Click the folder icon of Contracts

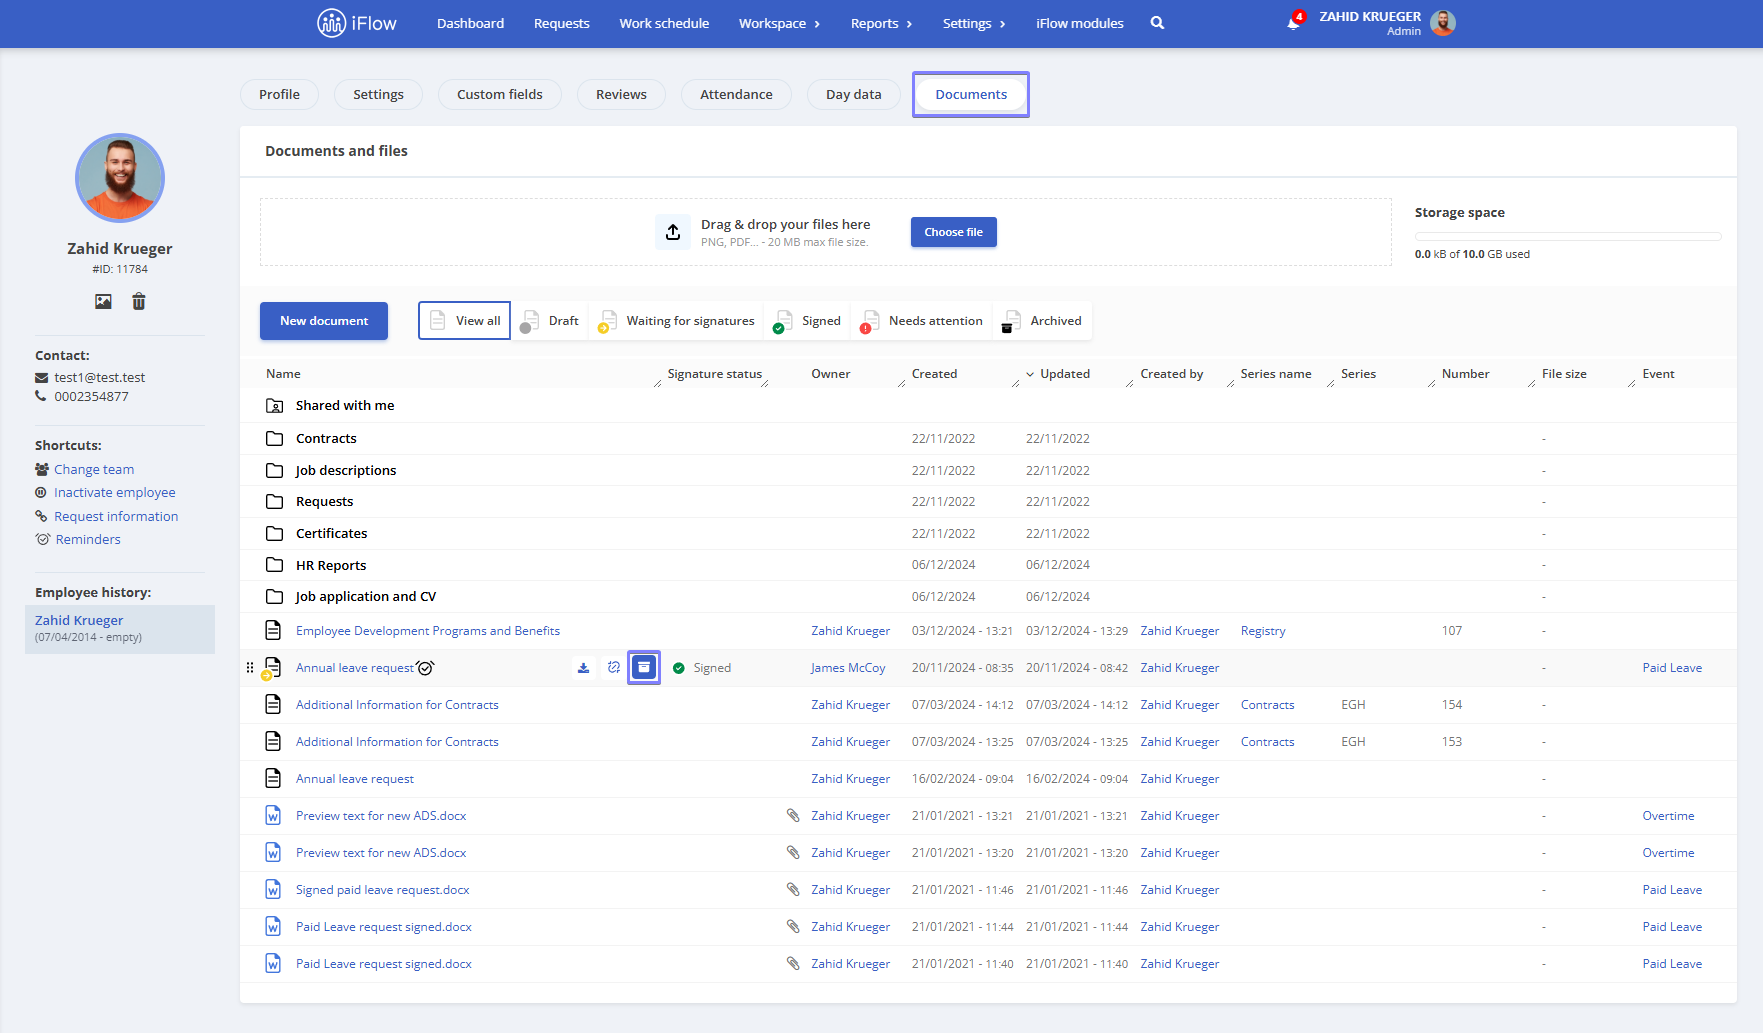pos(274,439)
